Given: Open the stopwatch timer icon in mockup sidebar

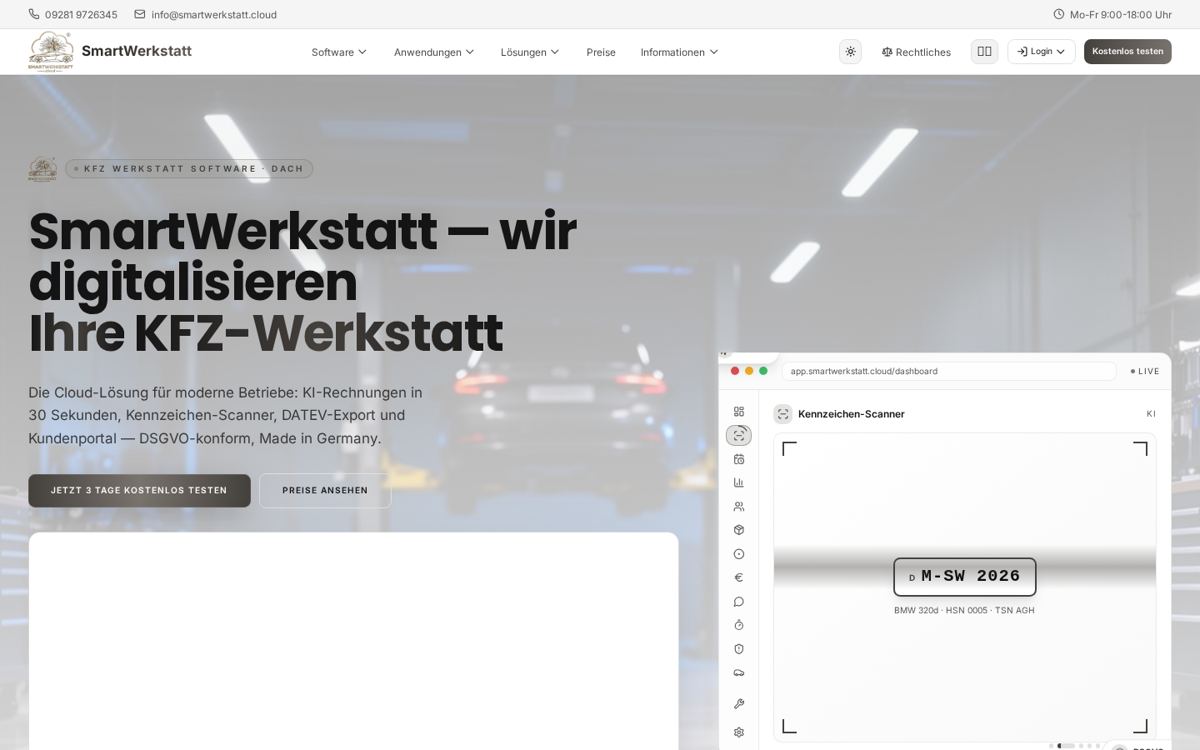Looking at the screenshot, I should click(739, 625).
